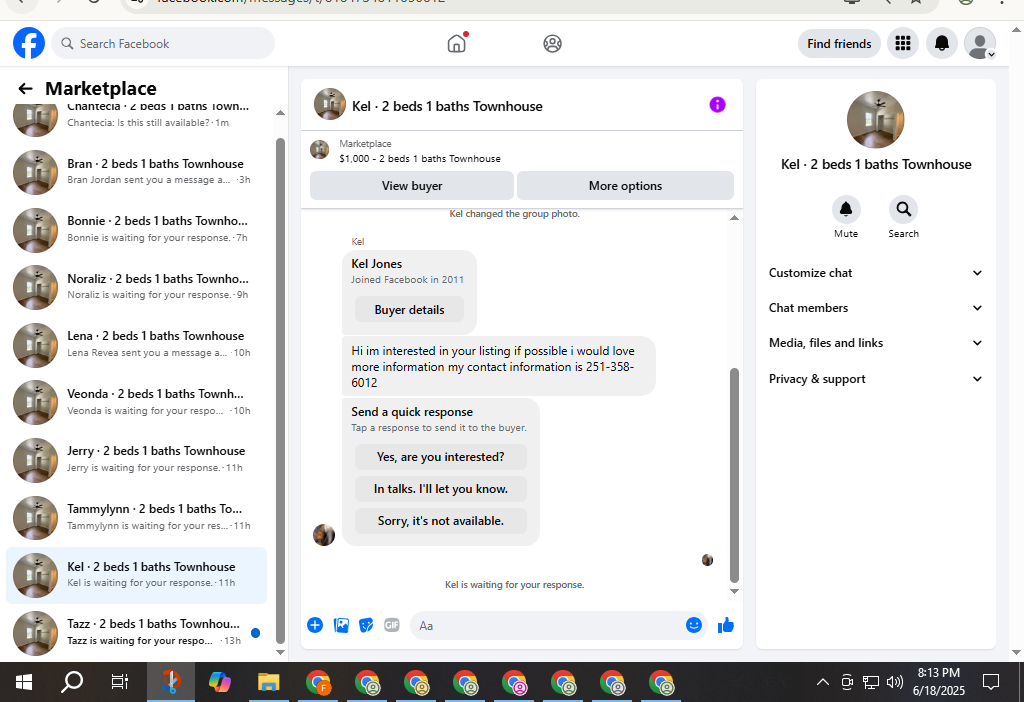This screenshot has width=1024, height=702.
Task: Send 'In talks. I'll let you know.'
Action: click(441, 488)
